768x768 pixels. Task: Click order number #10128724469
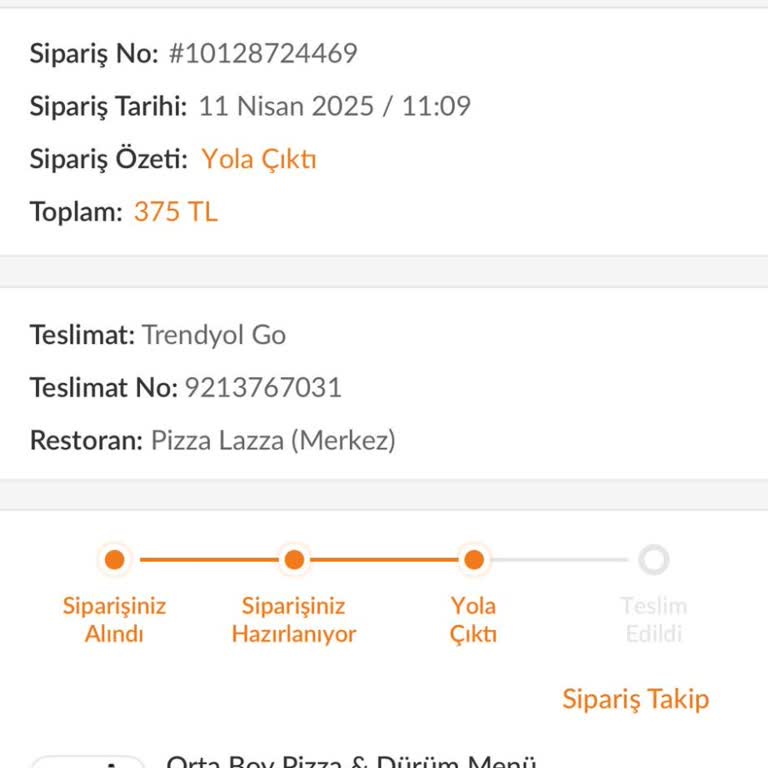click(x=263, y=53)
